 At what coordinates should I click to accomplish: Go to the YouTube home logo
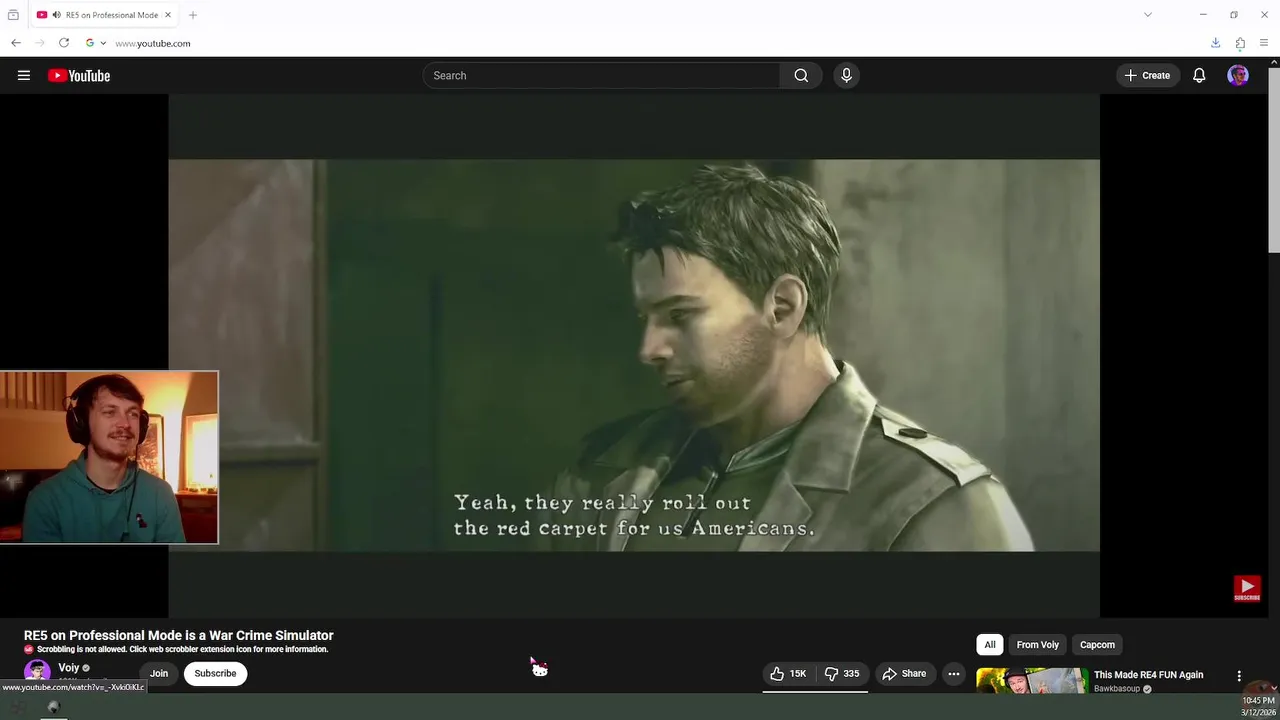tap(79, 76)
